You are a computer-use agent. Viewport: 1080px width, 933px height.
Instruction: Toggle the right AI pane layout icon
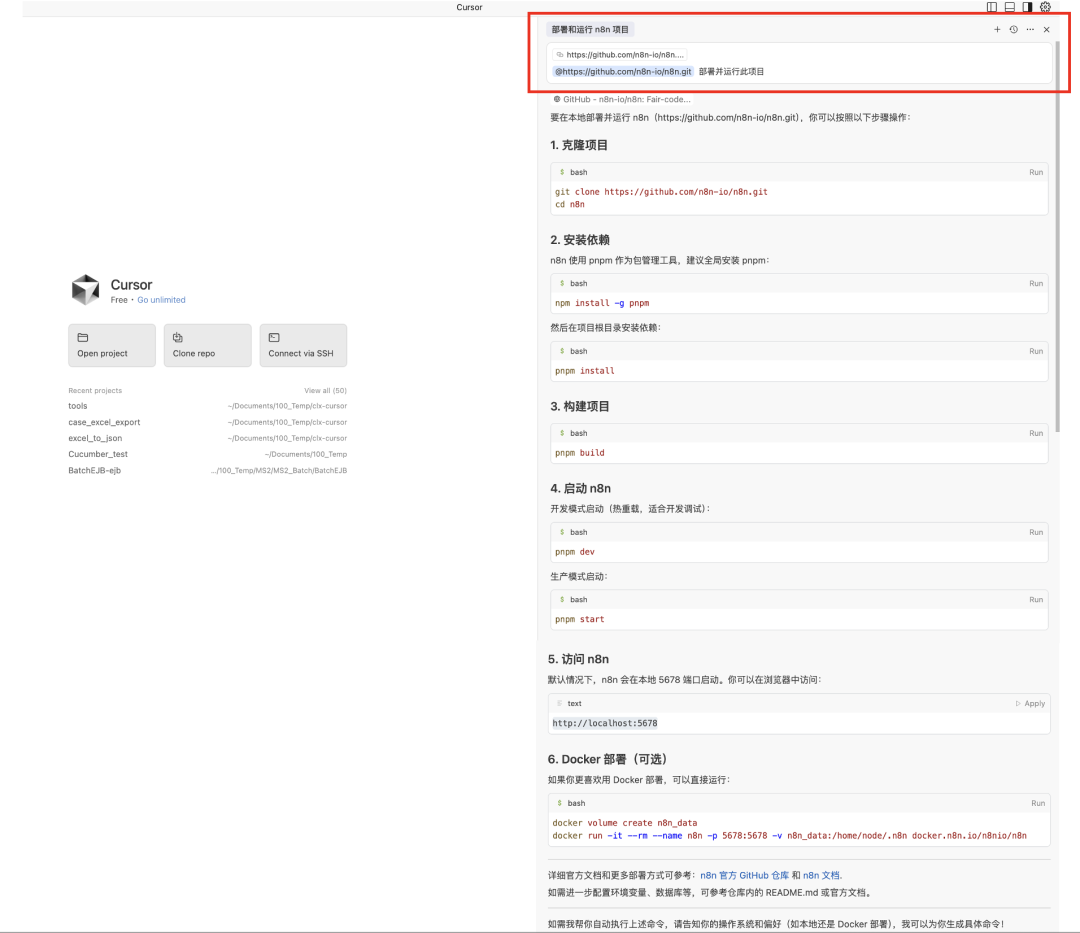[1027, 7]
